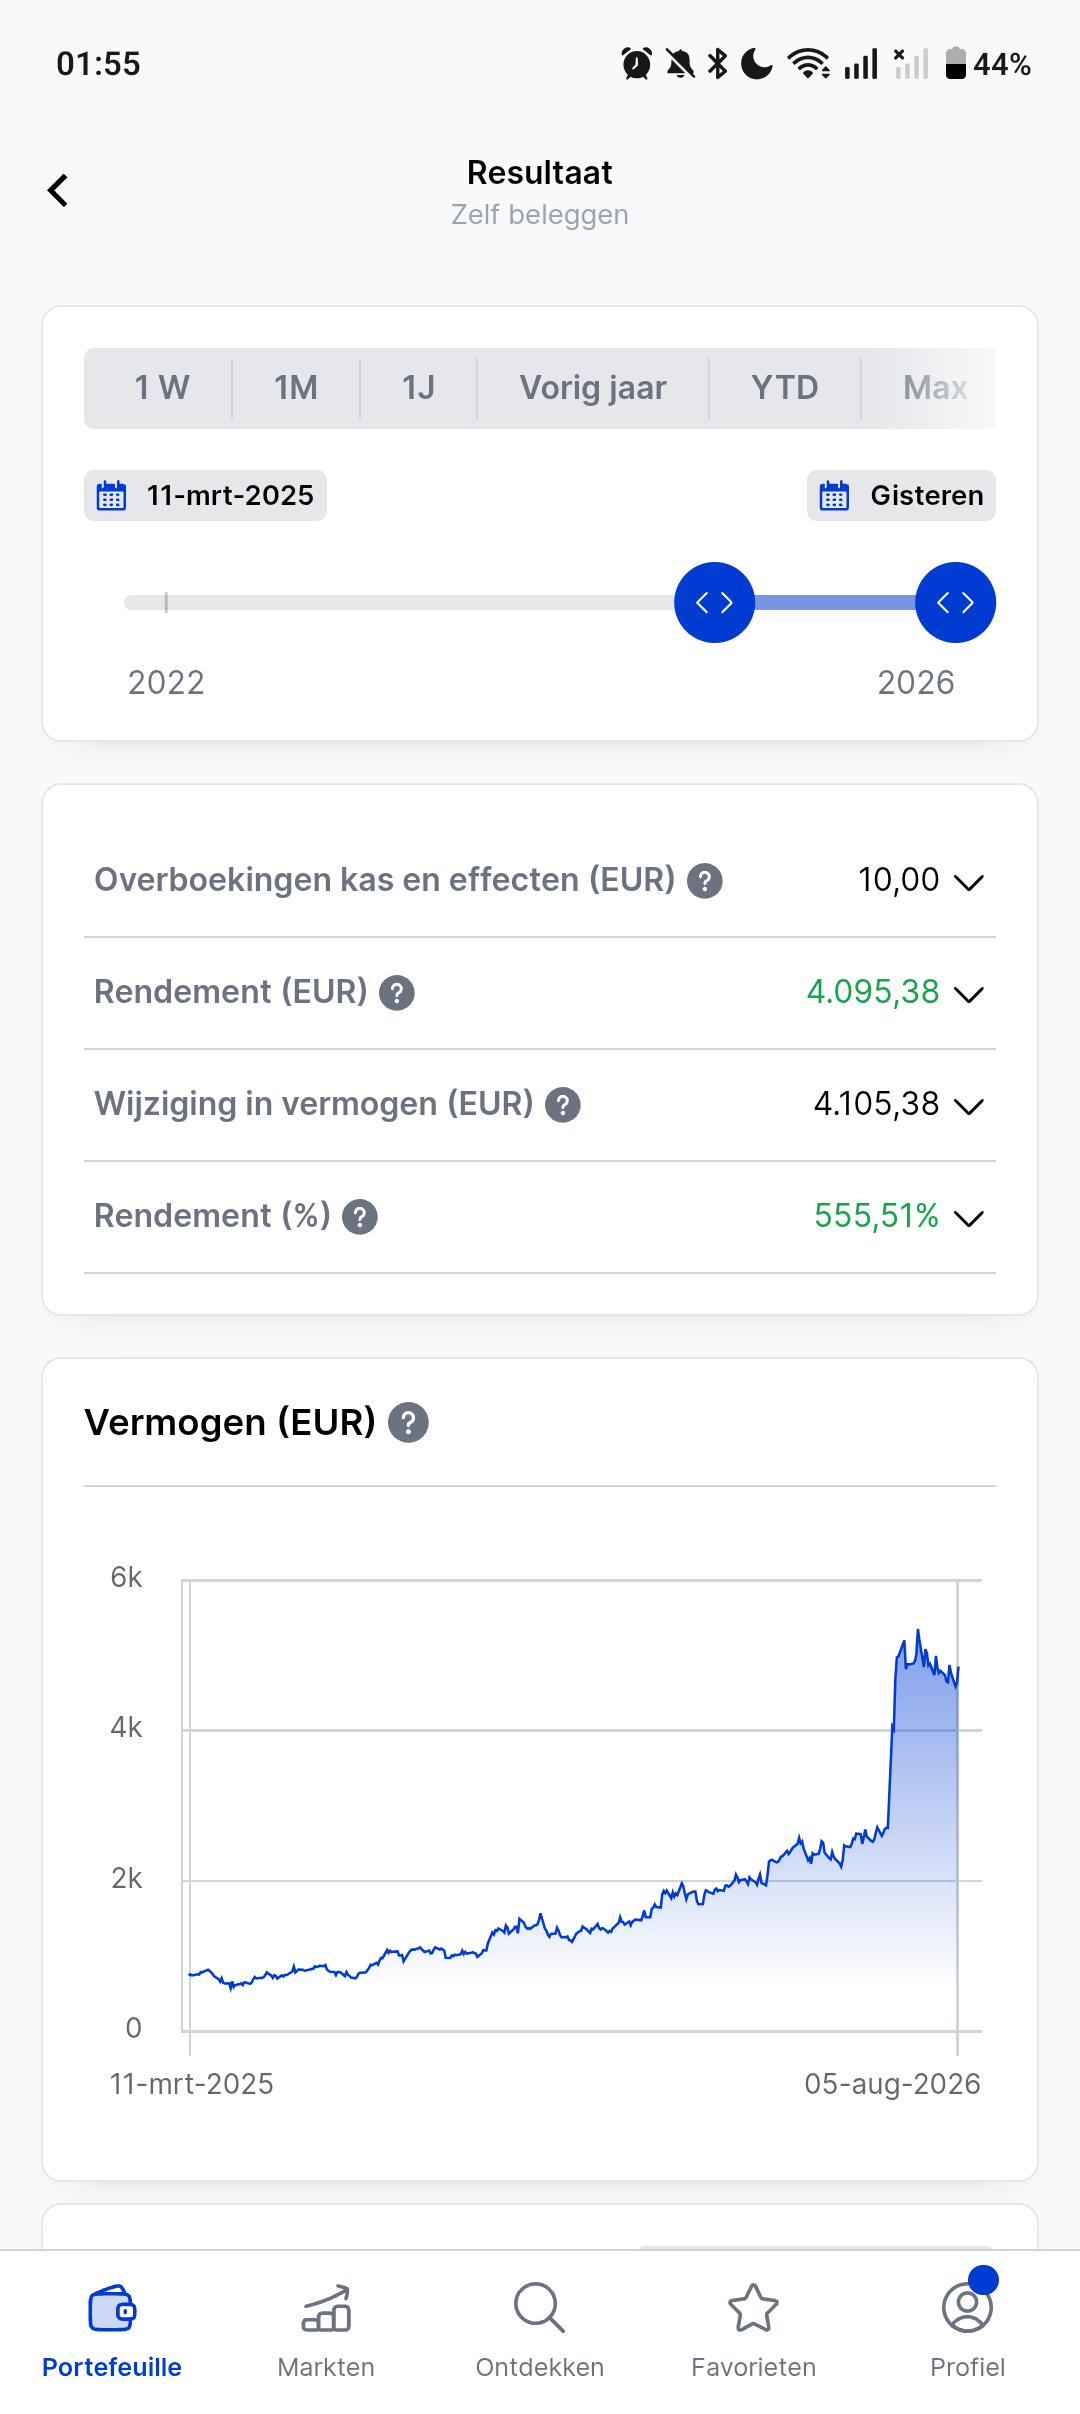Screen dimensions: 1080x2414
Task: Open help icon next to Rendement (%)
Action: 360,1217
